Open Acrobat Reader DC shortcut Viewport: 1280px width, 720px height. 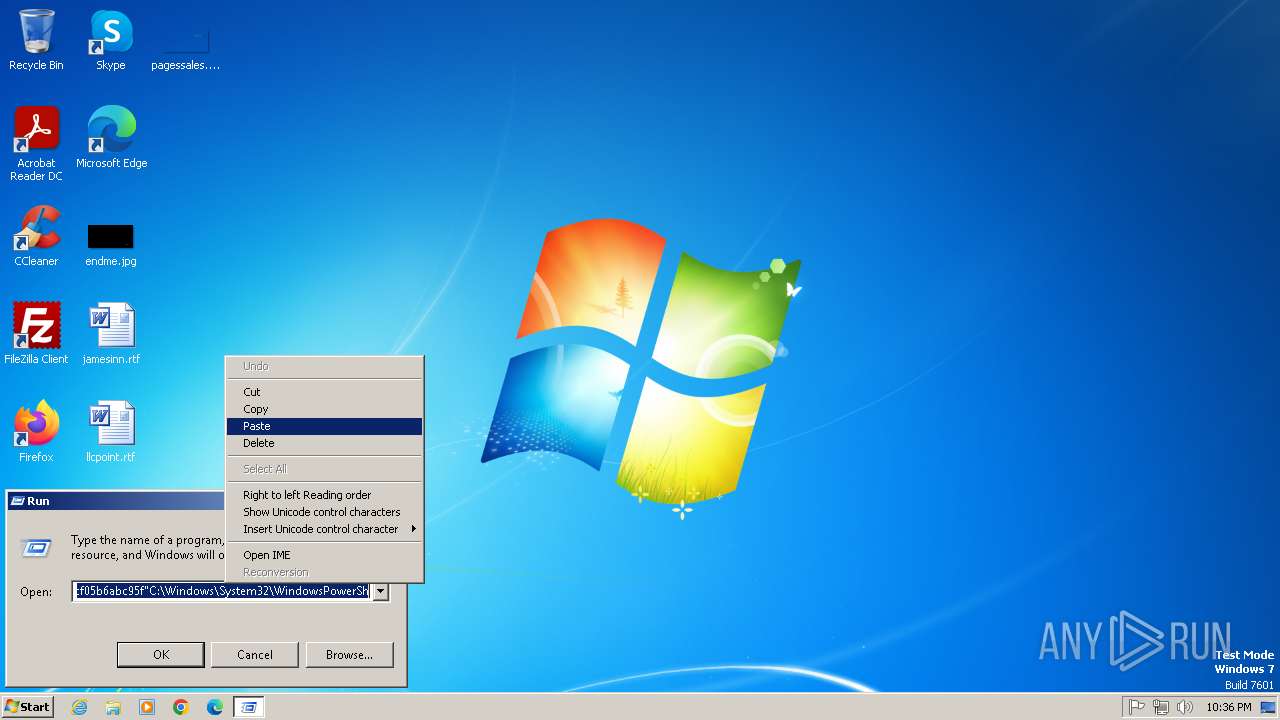pyautogui.click(x=36, y=144)
